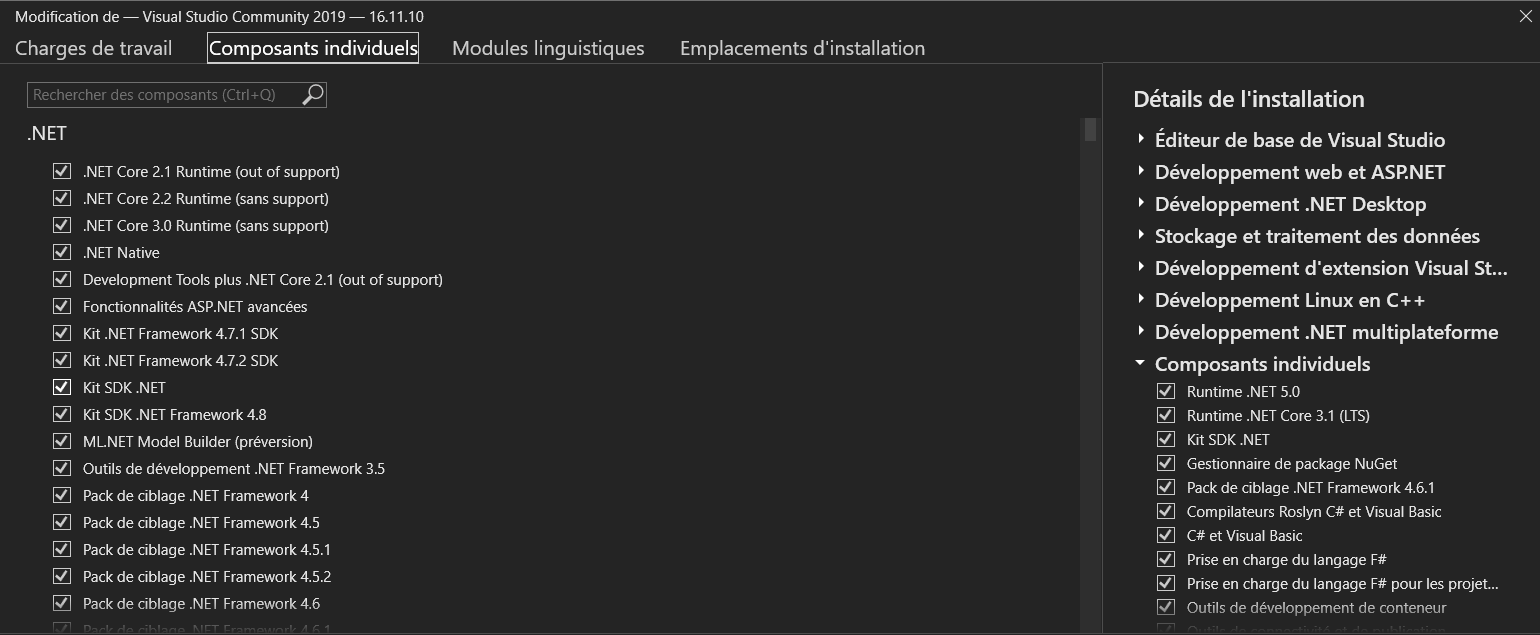Click the component search input field
Viewport: 1540px width, 635px height.
(x=160, y=94)
